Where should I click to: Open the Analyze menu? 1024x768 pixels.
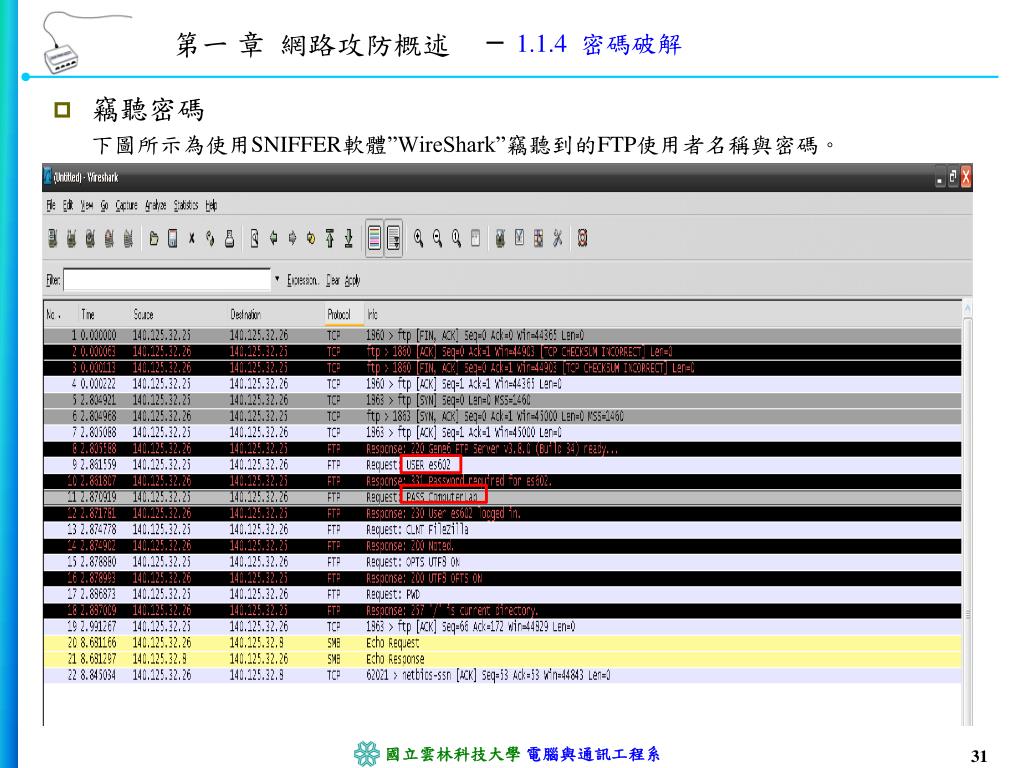tap(155, 206)
